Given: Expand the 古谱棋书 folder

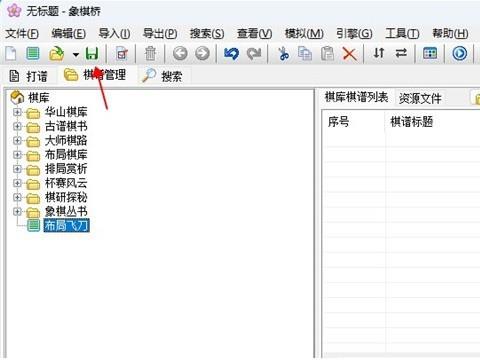Looking at the screenshot, I should (x=17, y=127).
